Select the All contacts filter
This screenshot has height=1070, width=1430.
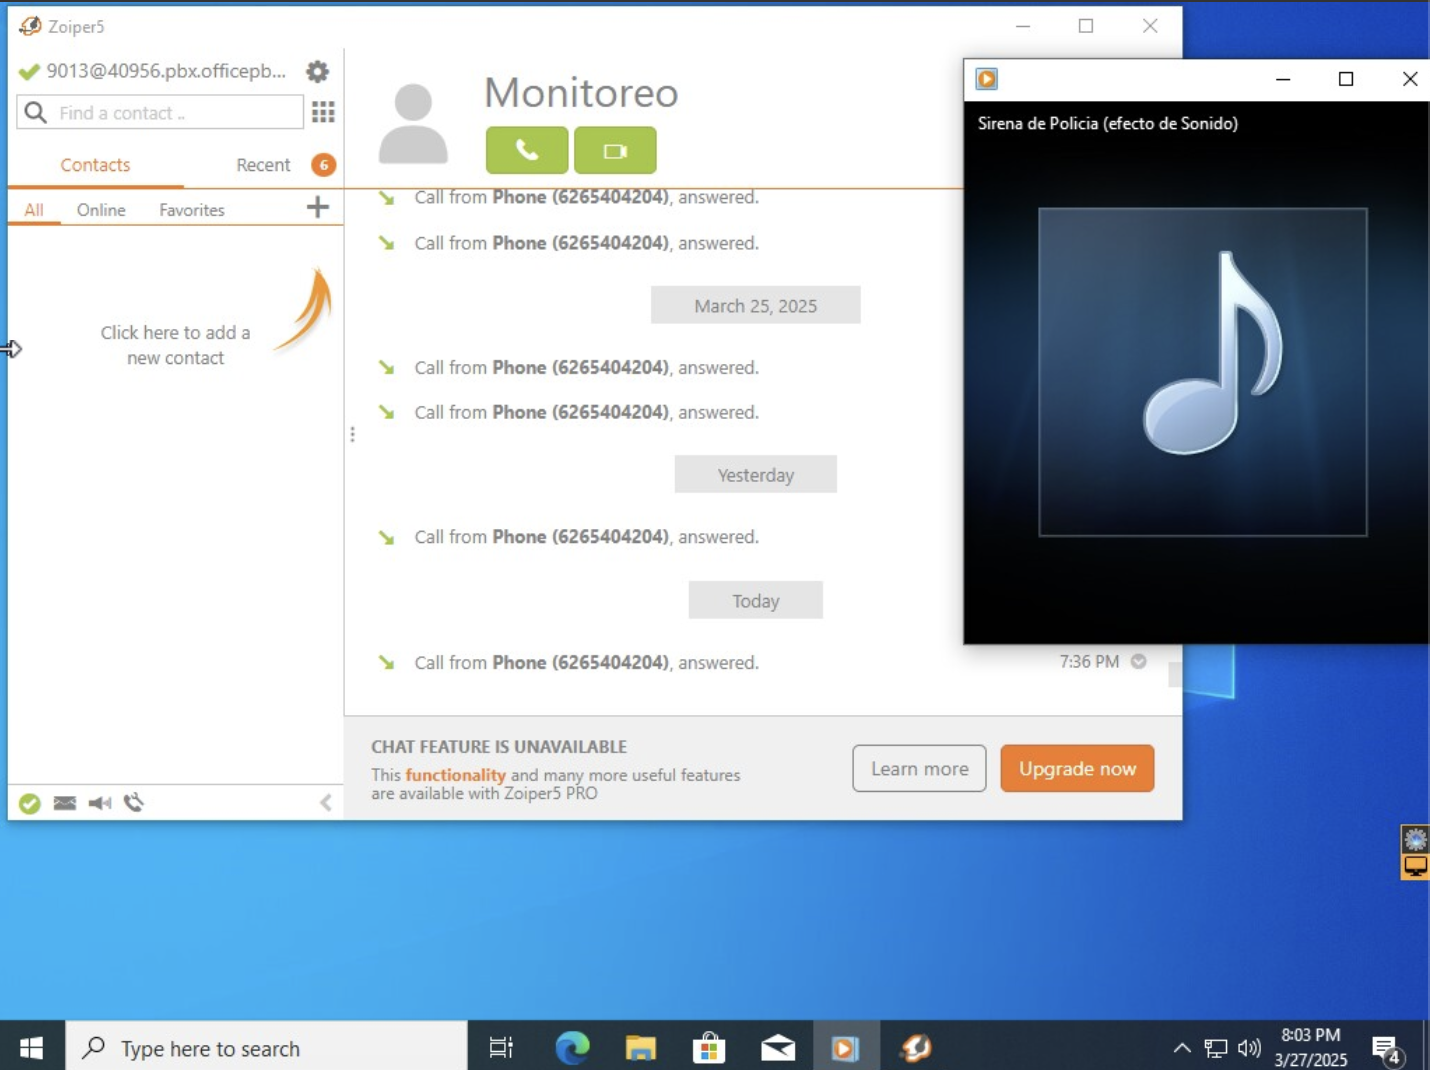pyautogui.click(x=34, y=210)
